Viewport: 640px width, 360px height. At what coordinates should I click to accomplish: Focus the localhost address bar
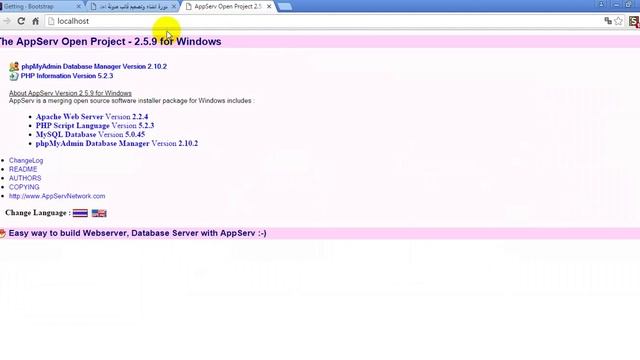[x=327, y=21]
